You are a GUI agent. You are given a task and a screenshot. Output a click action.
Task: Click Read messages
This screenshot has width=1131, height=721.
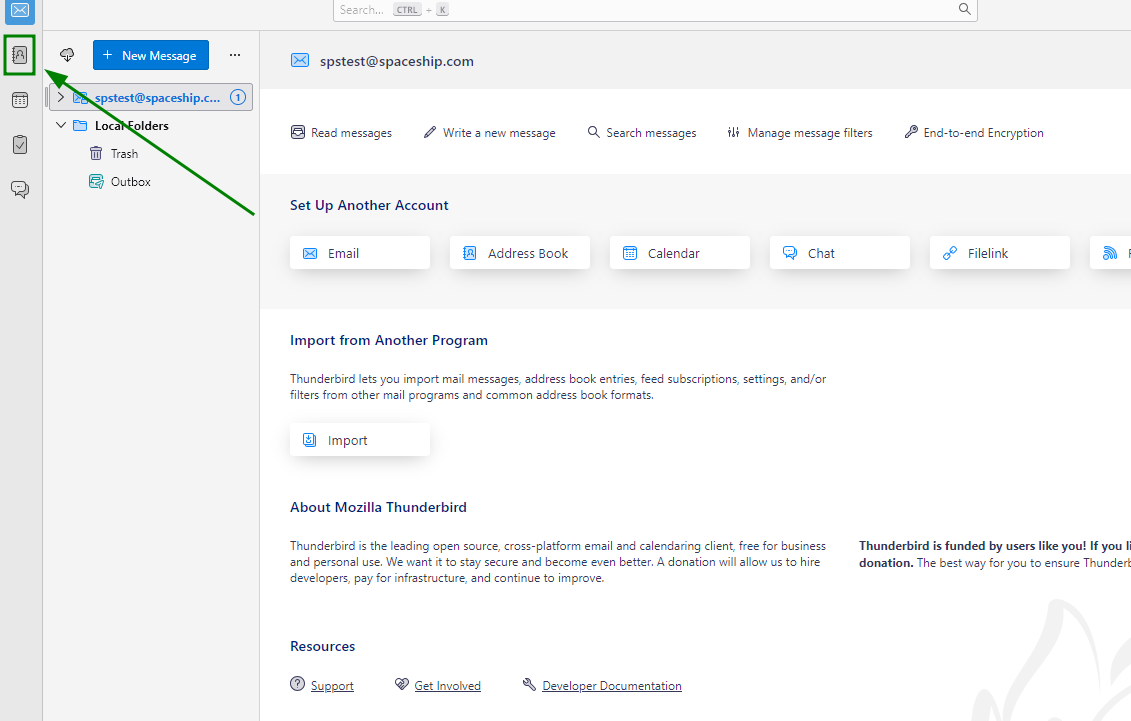click(x=341, y=132)
